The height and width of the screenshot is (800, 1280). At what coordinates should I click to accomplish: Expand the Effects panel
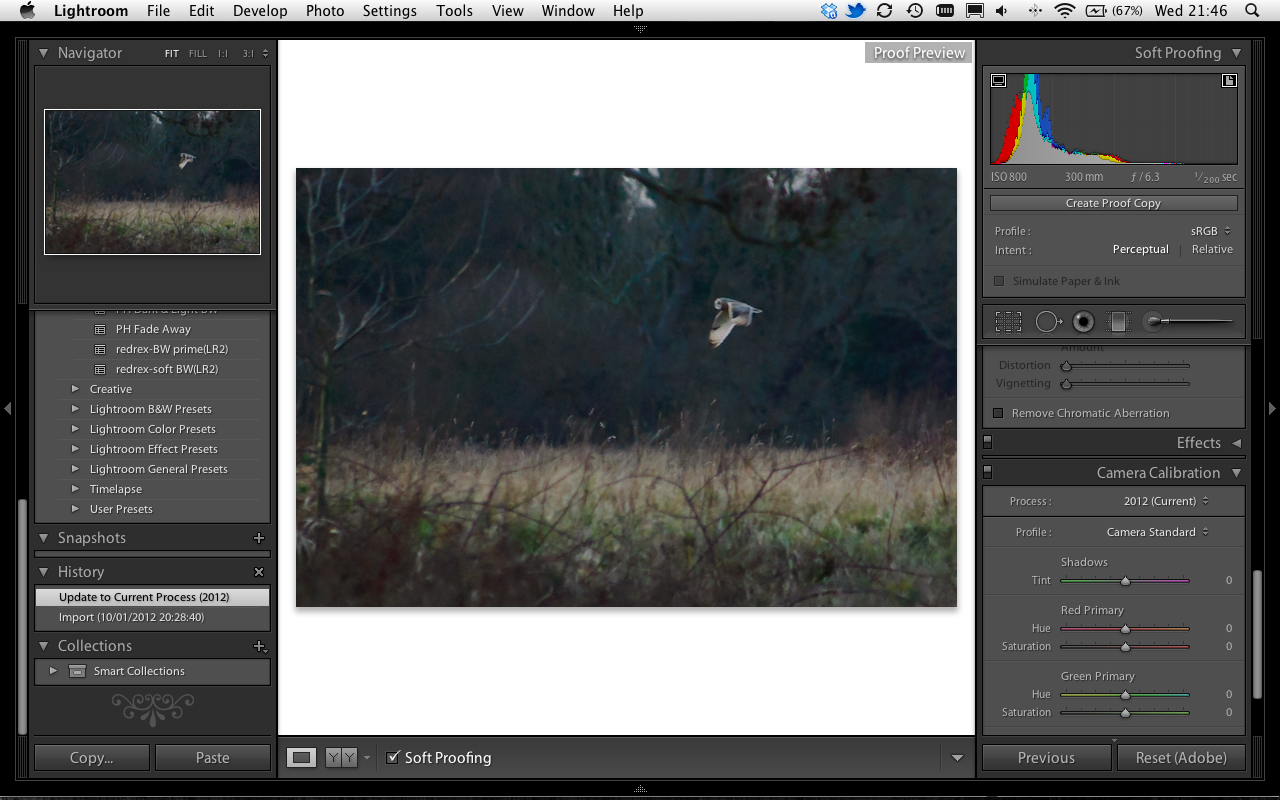(x=1237, y=443)
